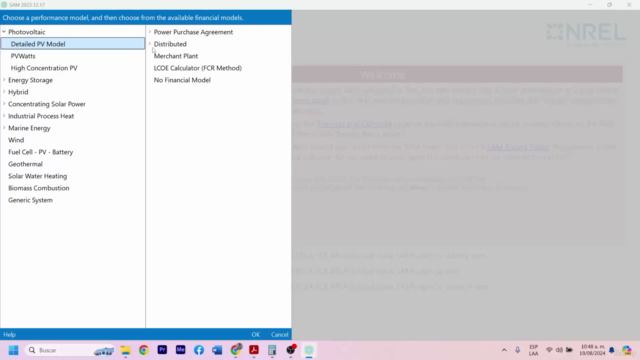Select Concentrating Solar Power label
The image size is (640, 360).
pyautogui.click(x=47, y=104)
